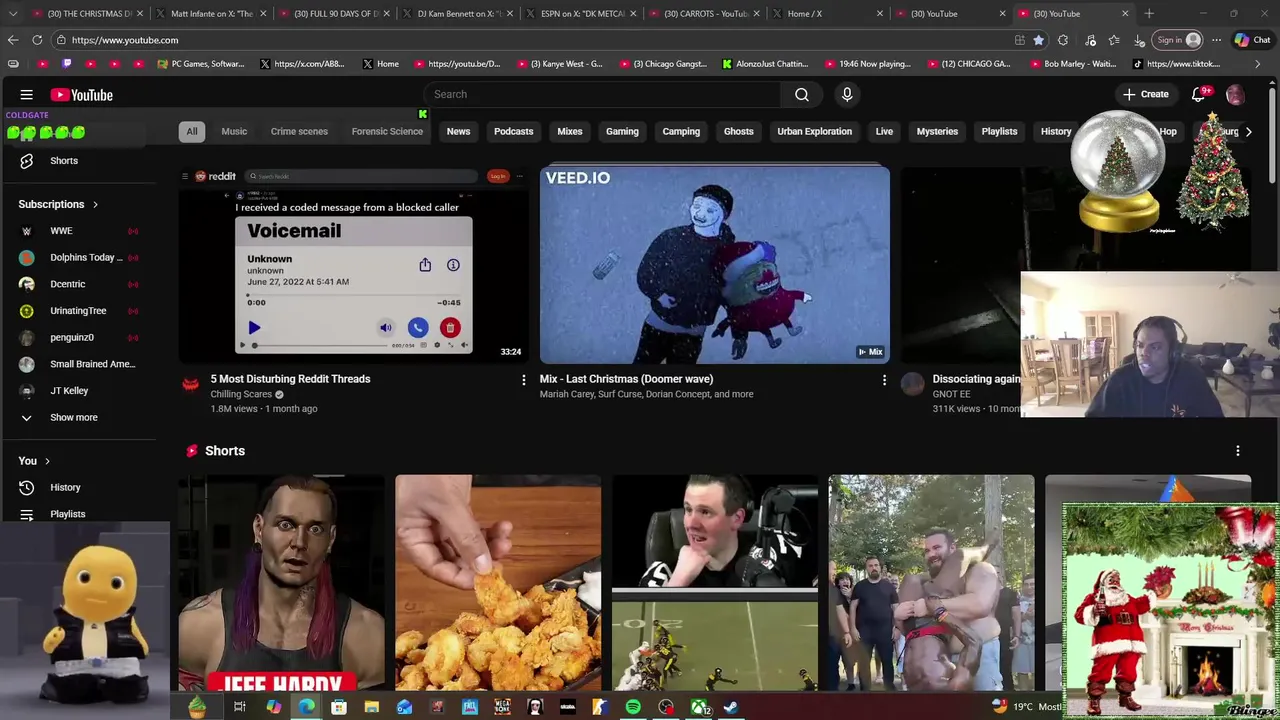Expand the You section
The height and width of the screenshot is (720, 1280).
(x=34, y=461)
